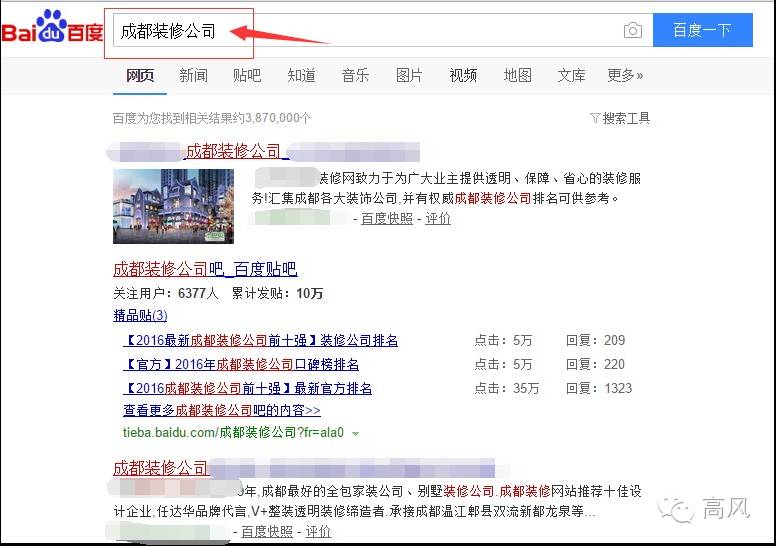This screenshot has width=776, height=546.
Task: Open the 精品贴(3) link
Action: point(140,315)
